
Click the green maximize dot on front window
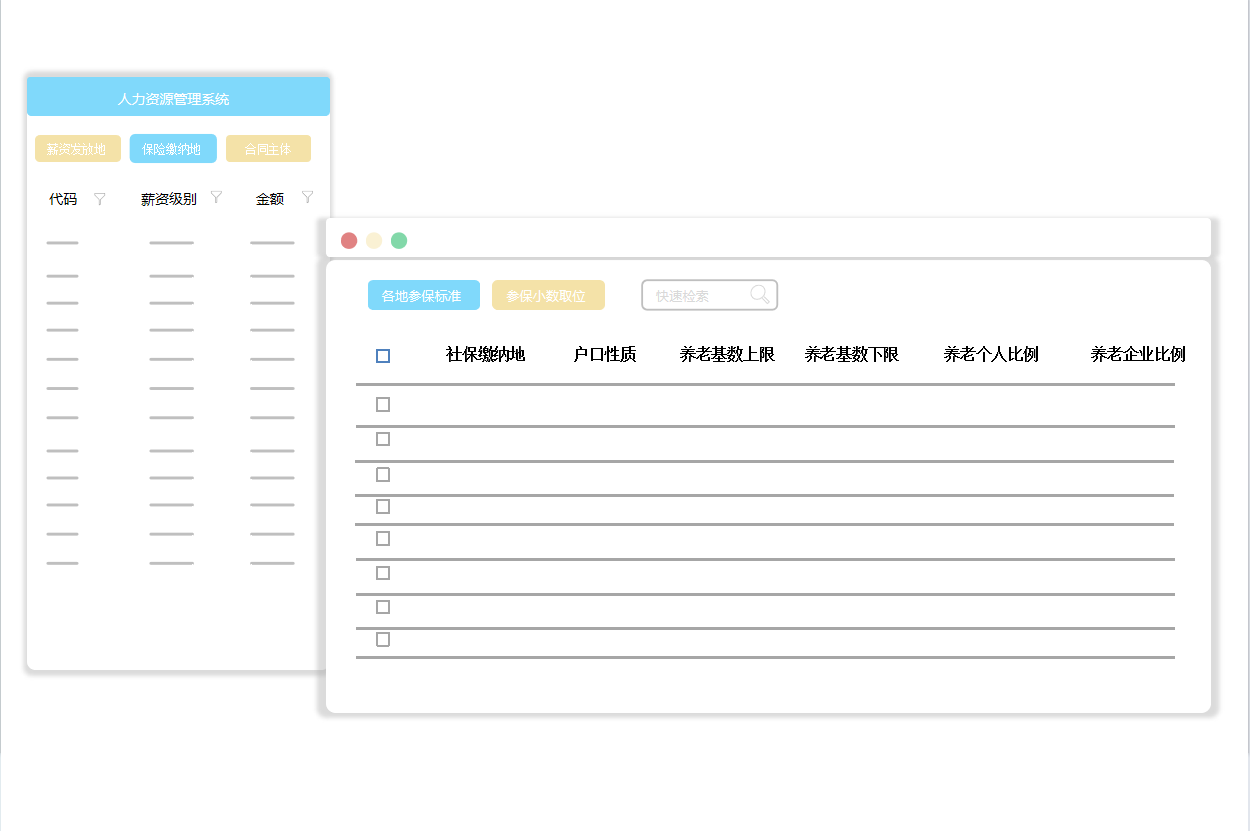(399, 240)
